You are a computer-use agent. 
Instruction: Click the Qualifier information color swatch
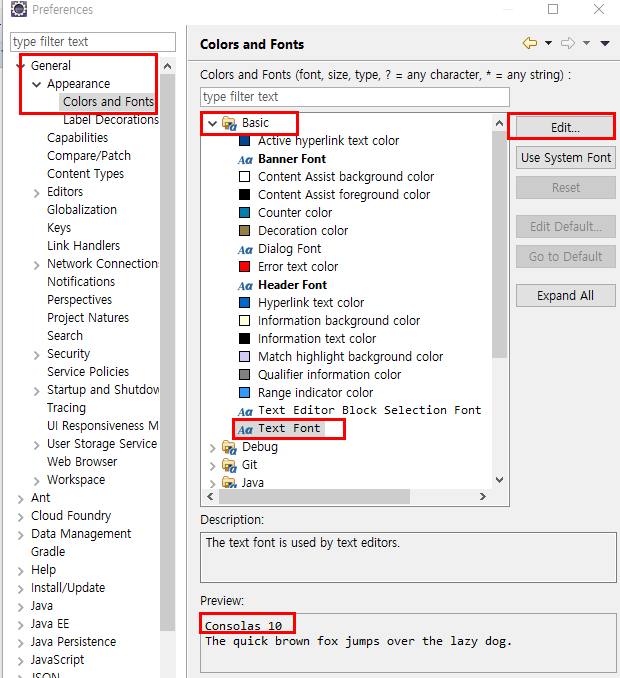(x=244, y=375)
